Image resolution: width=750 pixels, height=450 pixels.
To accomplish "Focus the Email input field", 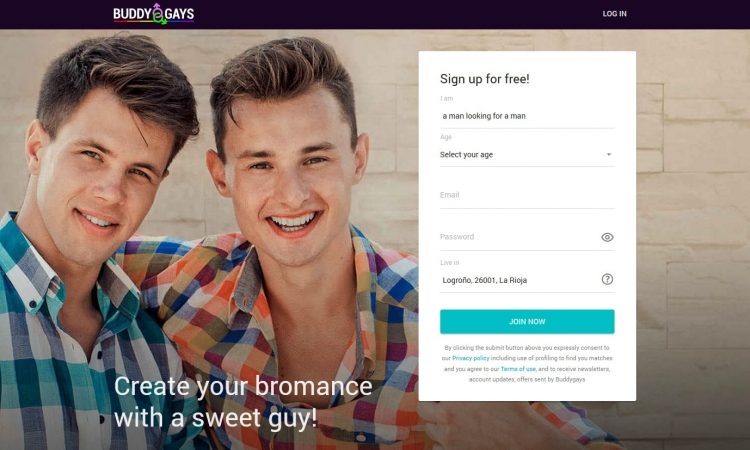I will coord(527,196).
